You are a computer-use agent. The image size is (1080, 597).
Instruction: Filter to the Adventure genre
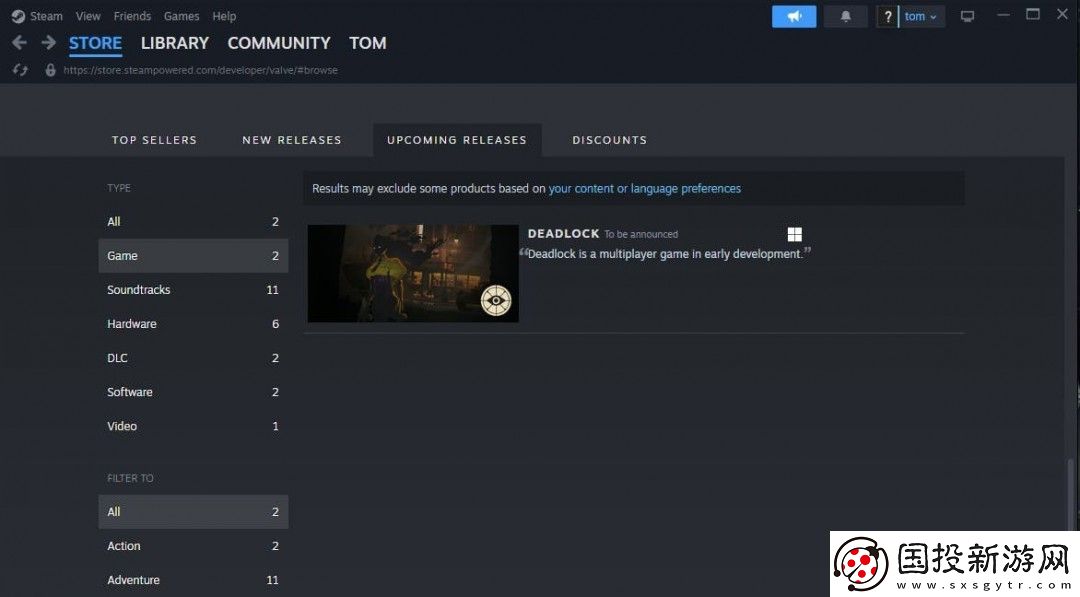click(x=193, y=580)
